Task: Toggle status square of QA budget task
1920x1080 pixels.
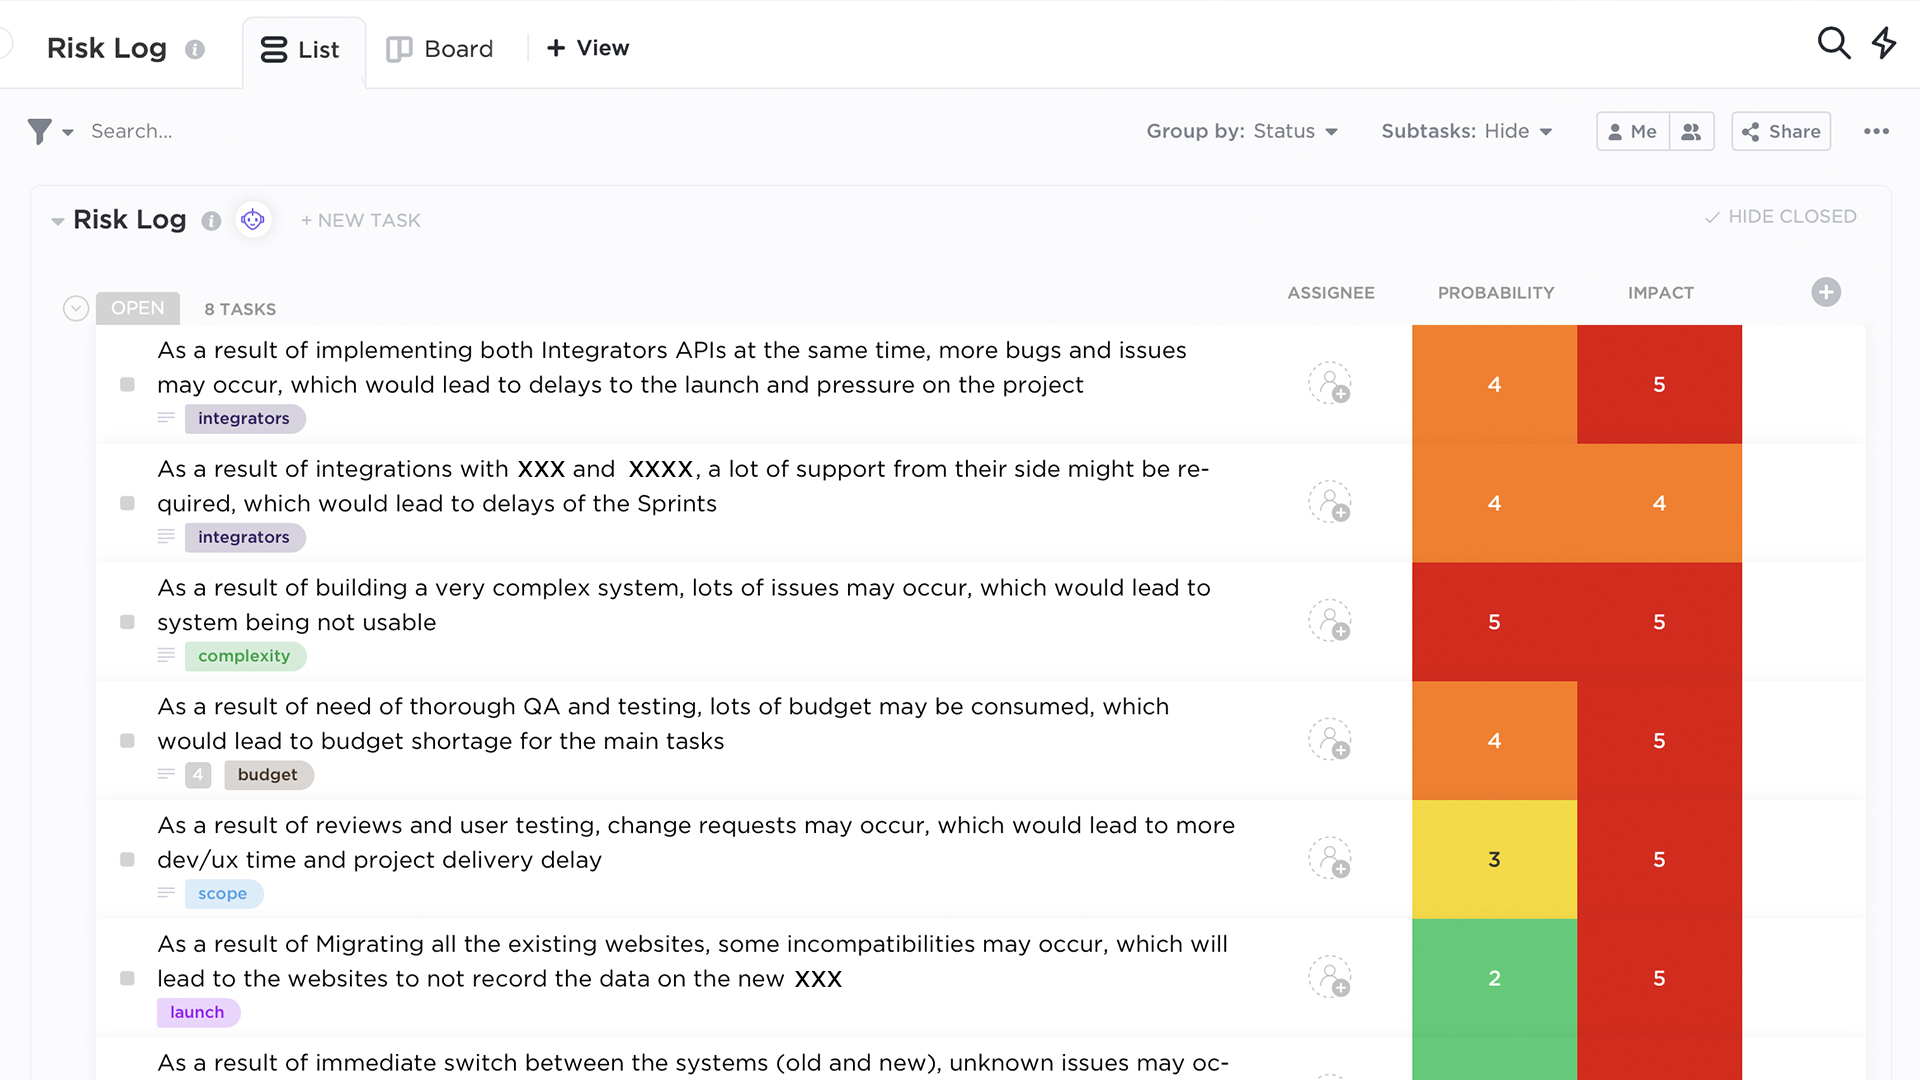Action: 127,741
